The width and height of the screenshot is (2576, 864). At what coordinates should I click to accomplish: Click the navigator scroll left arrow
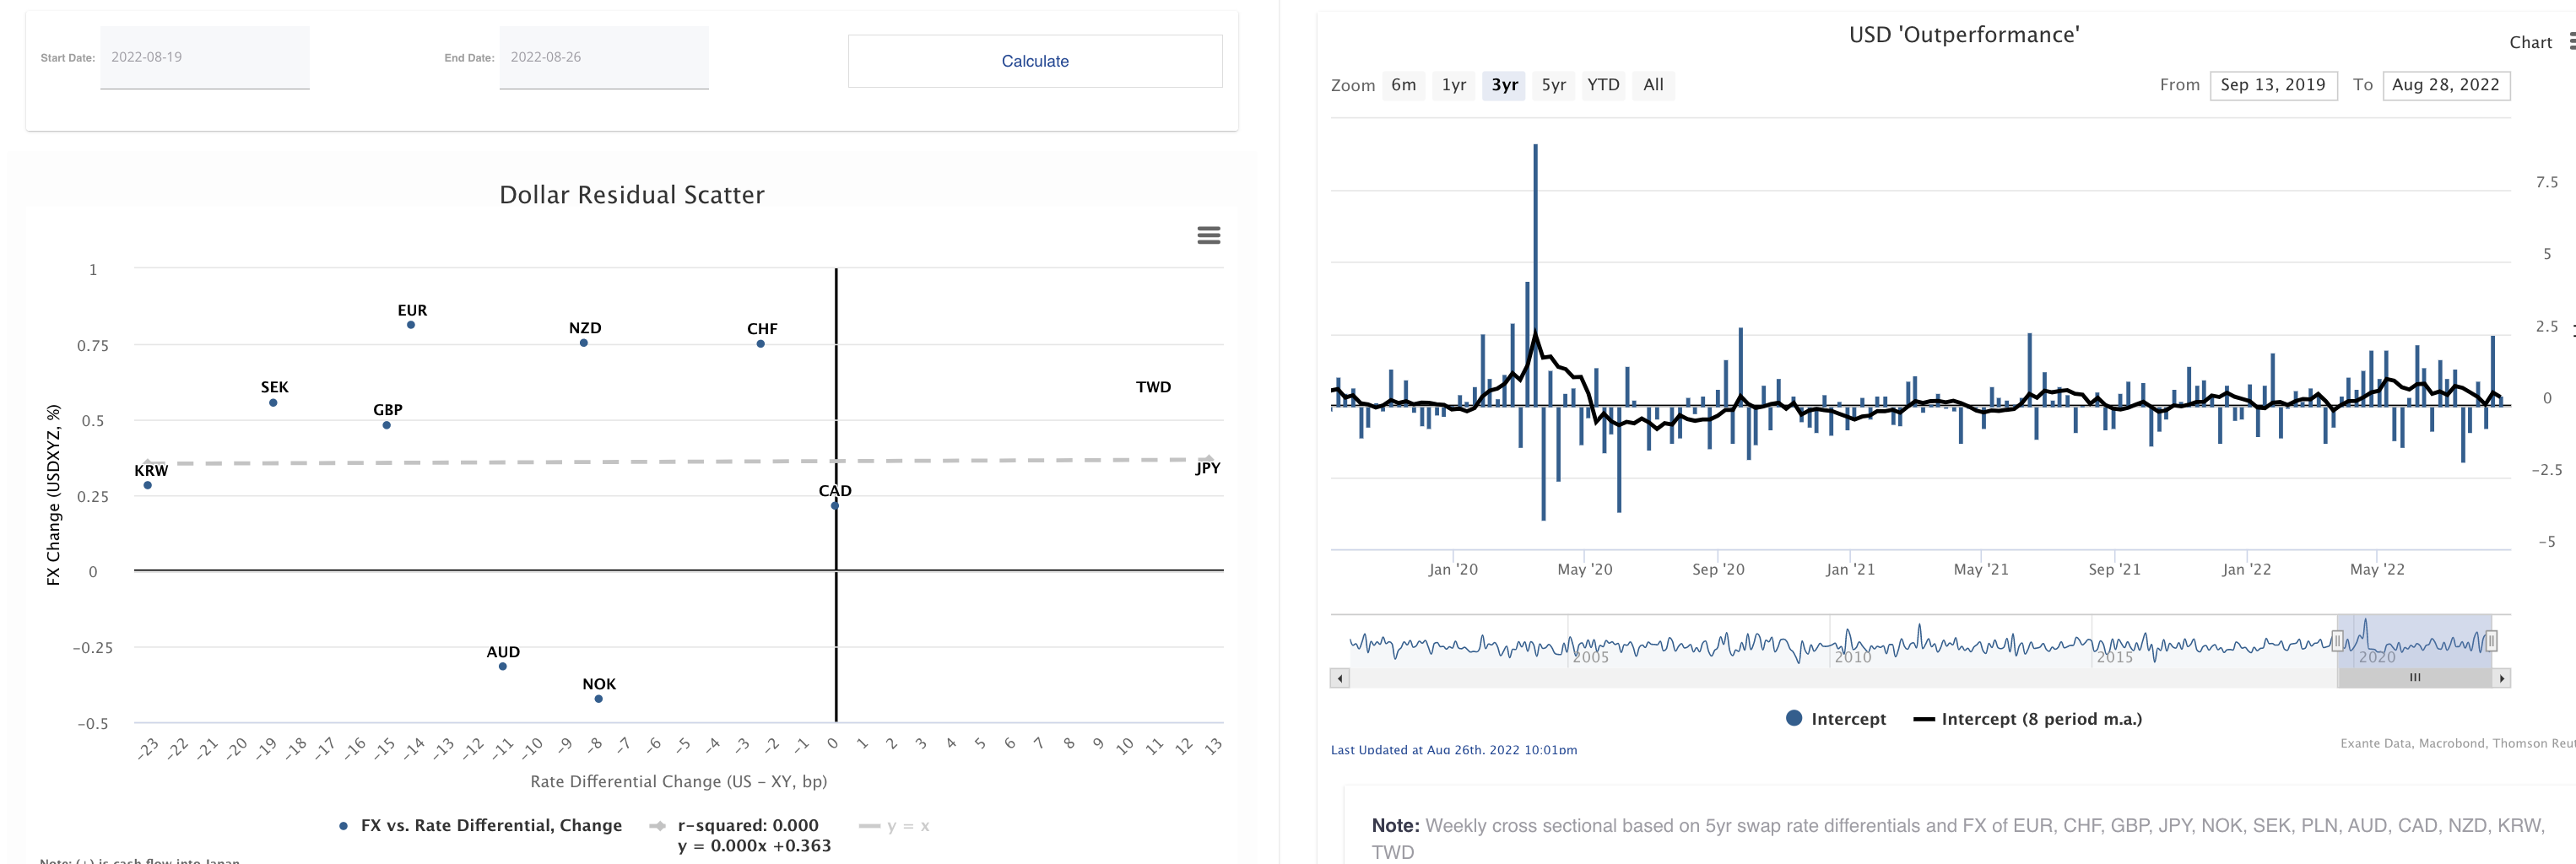tap(1339, 678)
